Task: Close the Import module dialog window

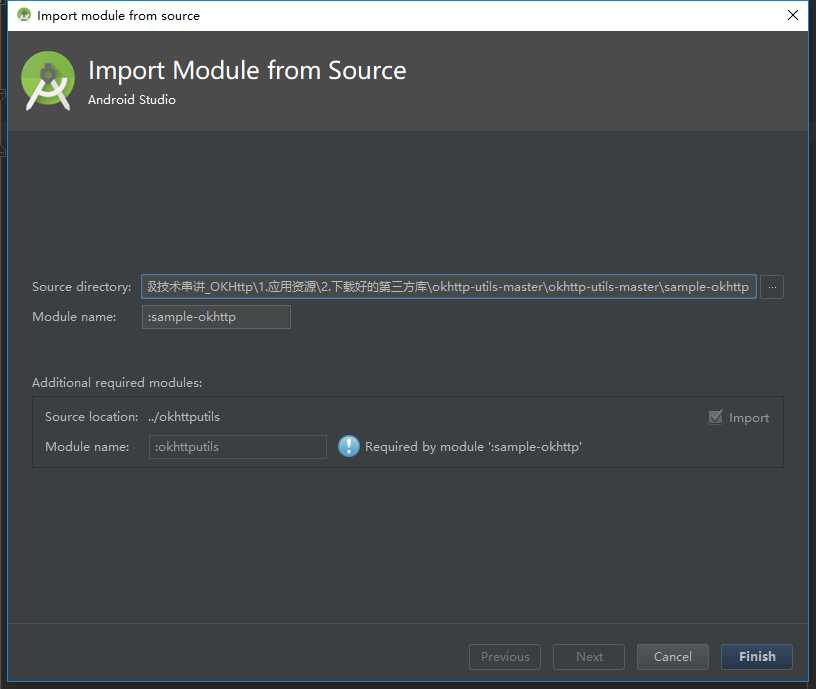Action: coord(792,15)
